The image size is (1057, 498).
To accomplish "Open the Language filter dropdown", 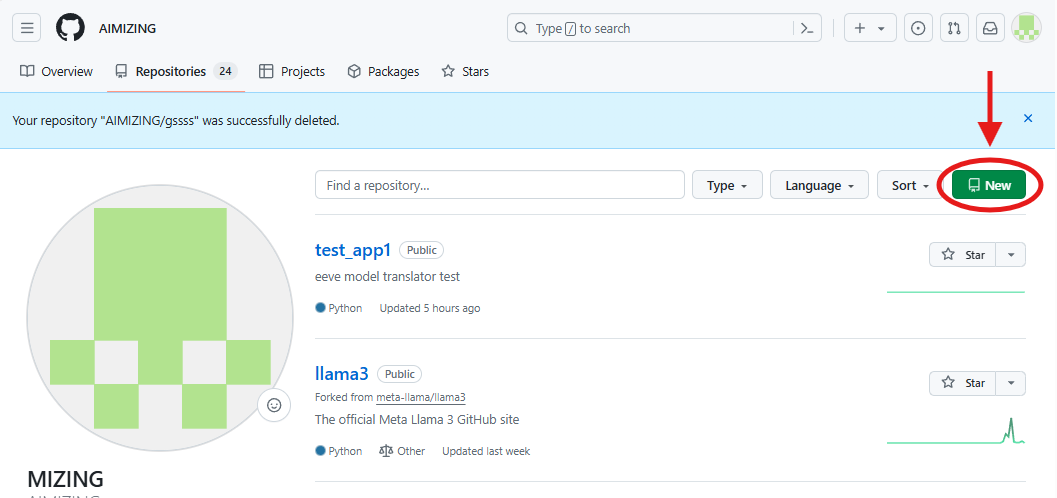I will click(x=819, y=185).
